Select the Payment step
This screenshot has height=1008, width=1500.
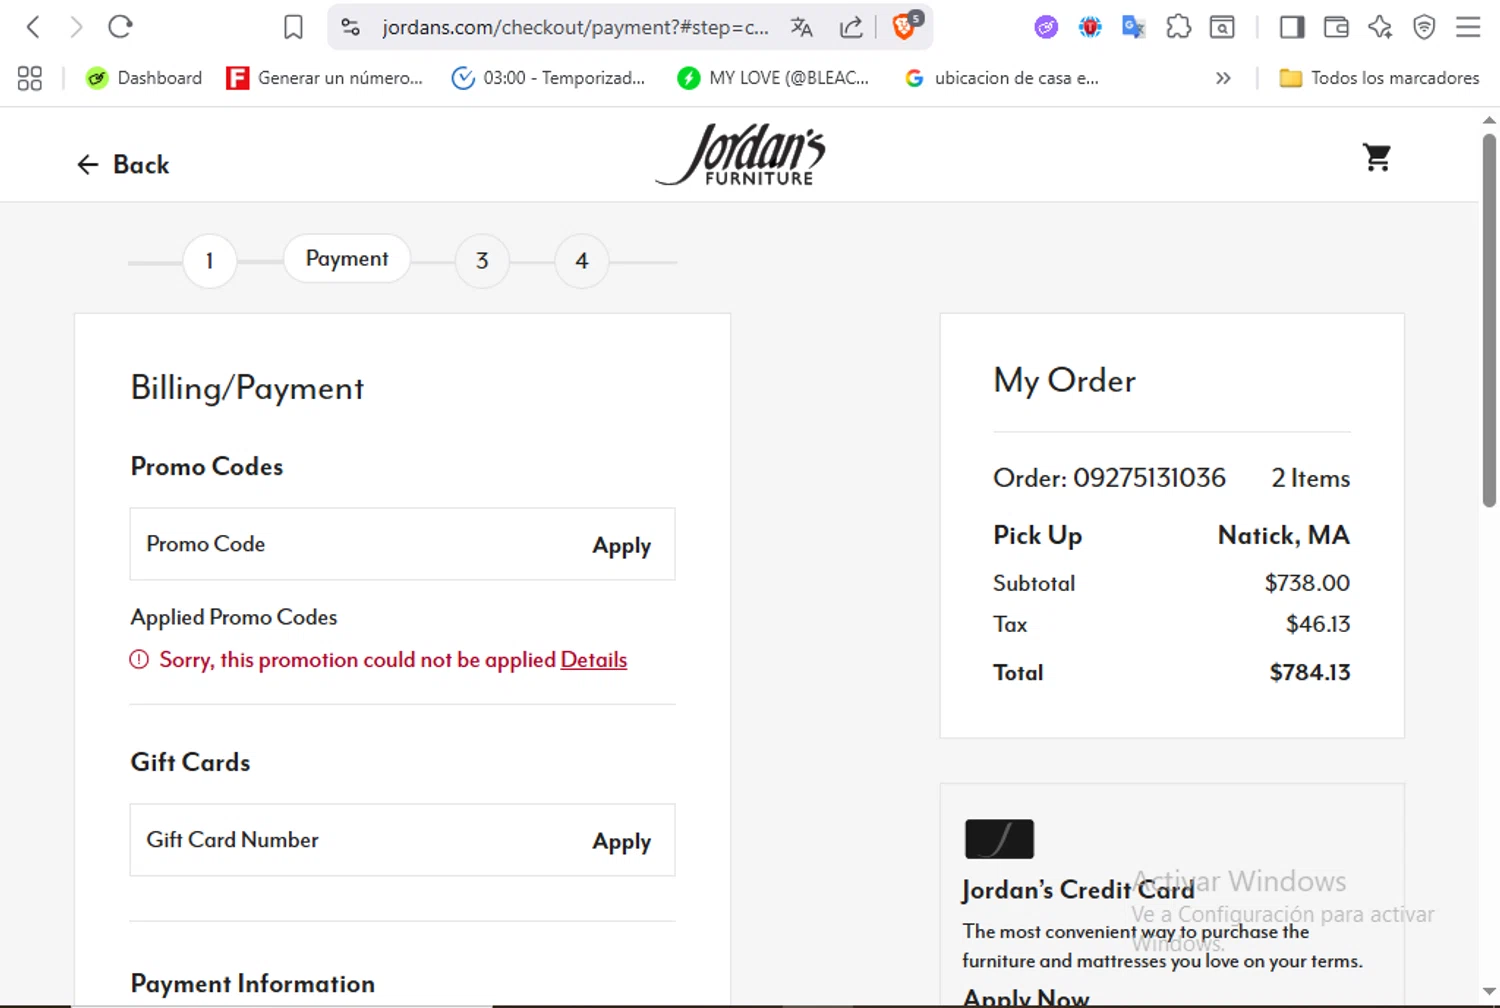pos(347,258)
